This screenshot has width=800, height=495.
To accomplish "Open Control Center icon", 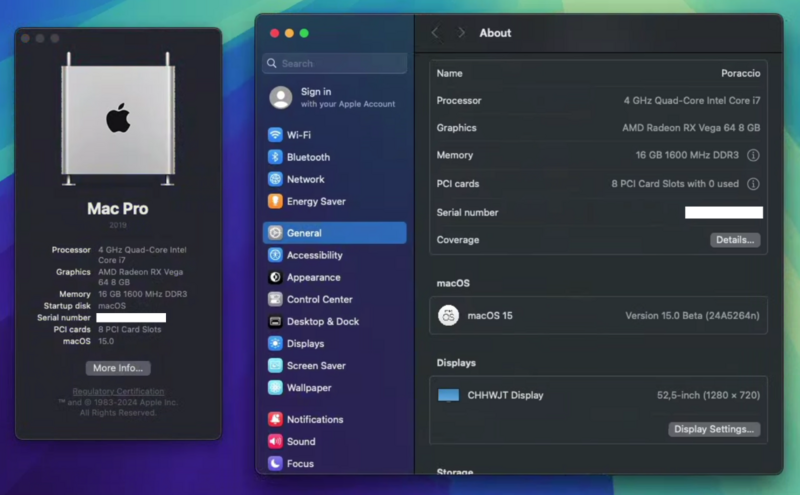I will coord(275,299).
